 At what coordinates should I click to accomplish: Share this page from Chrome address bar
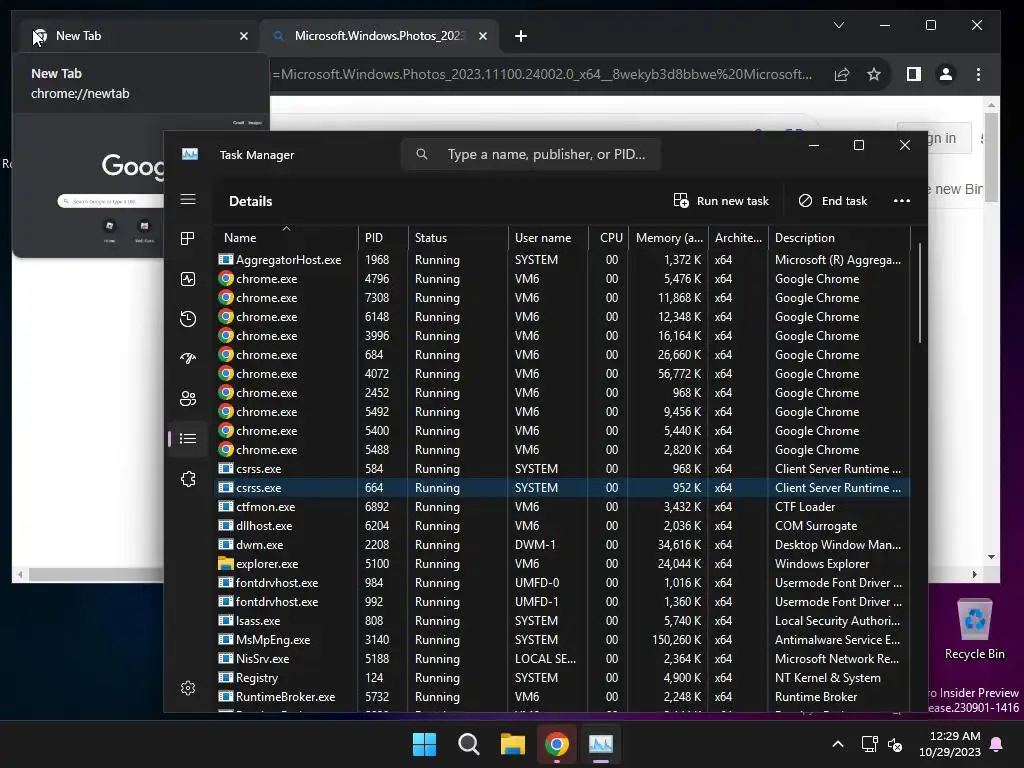pyautogui.click(x=842, y=74)
